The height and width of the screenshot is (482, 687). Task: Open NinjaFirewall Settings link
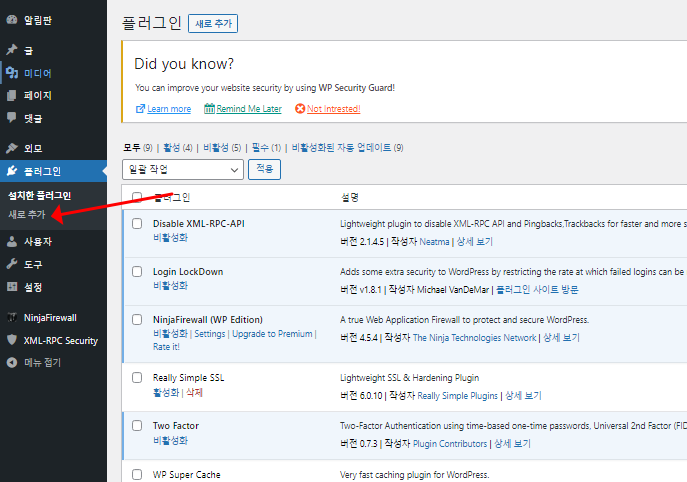click(x=210, y=334)
